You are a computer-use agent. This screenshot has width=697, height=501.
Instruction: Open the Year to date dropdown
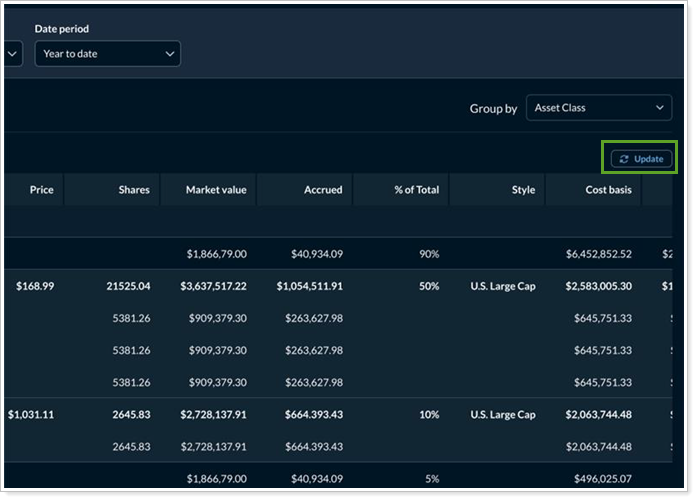107,54
